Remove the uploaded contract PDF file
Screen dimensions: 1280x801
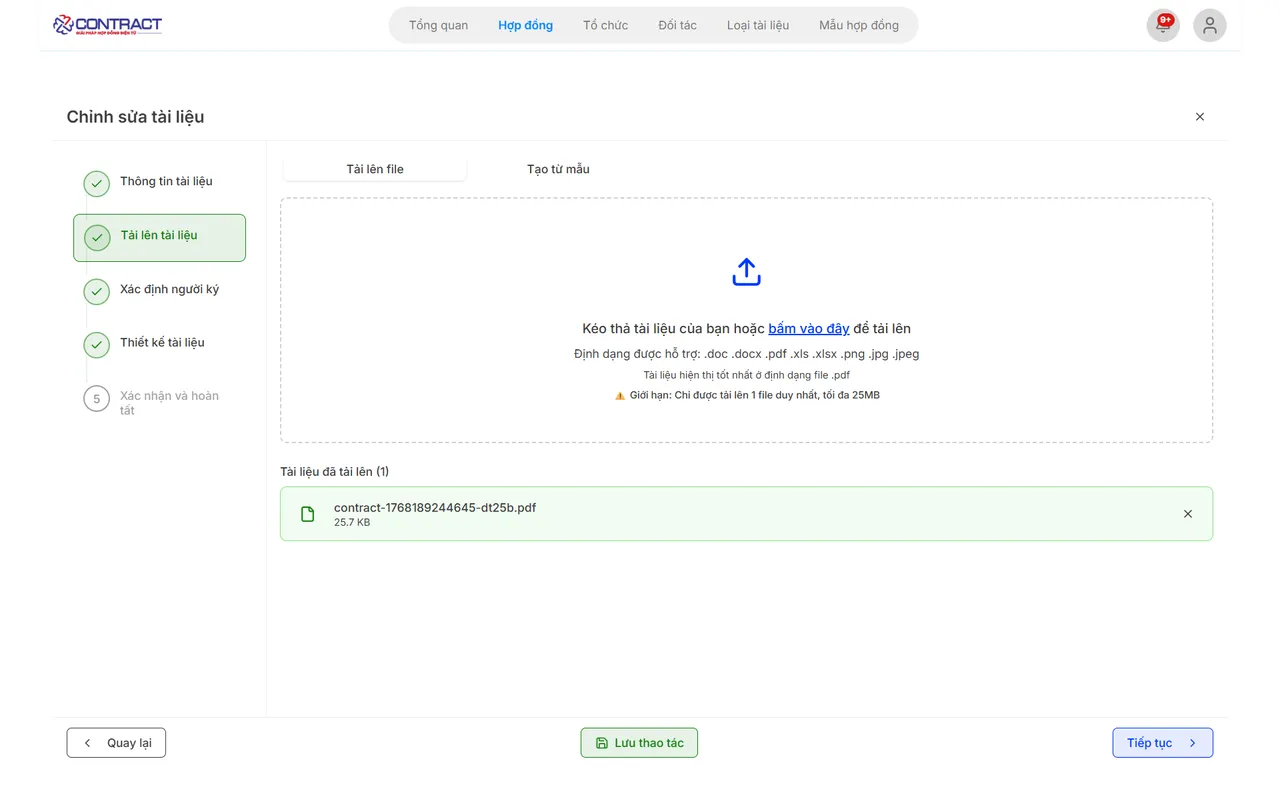[1187, 514]
